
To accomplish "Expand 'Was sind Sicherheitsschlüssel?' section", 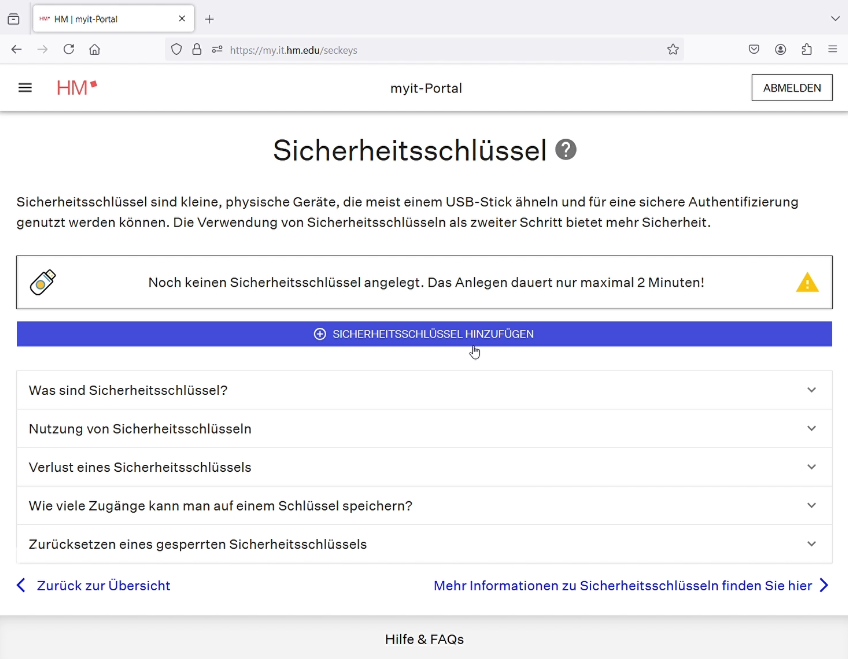I will coord(424,390).
